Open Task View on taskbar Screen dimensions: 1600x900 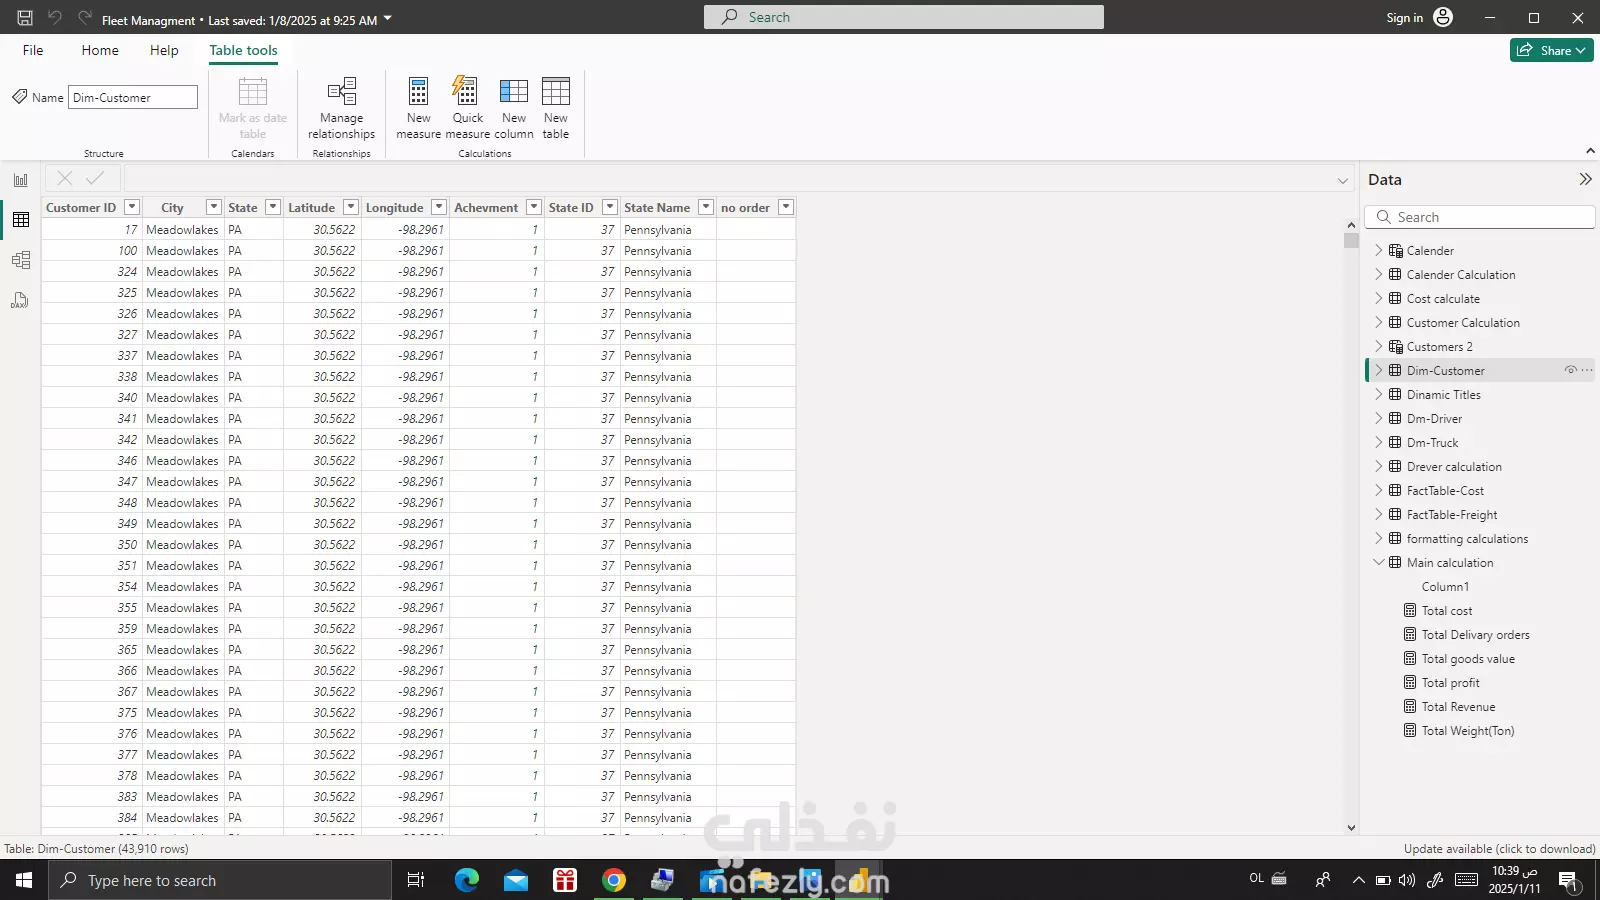[416, 880]
